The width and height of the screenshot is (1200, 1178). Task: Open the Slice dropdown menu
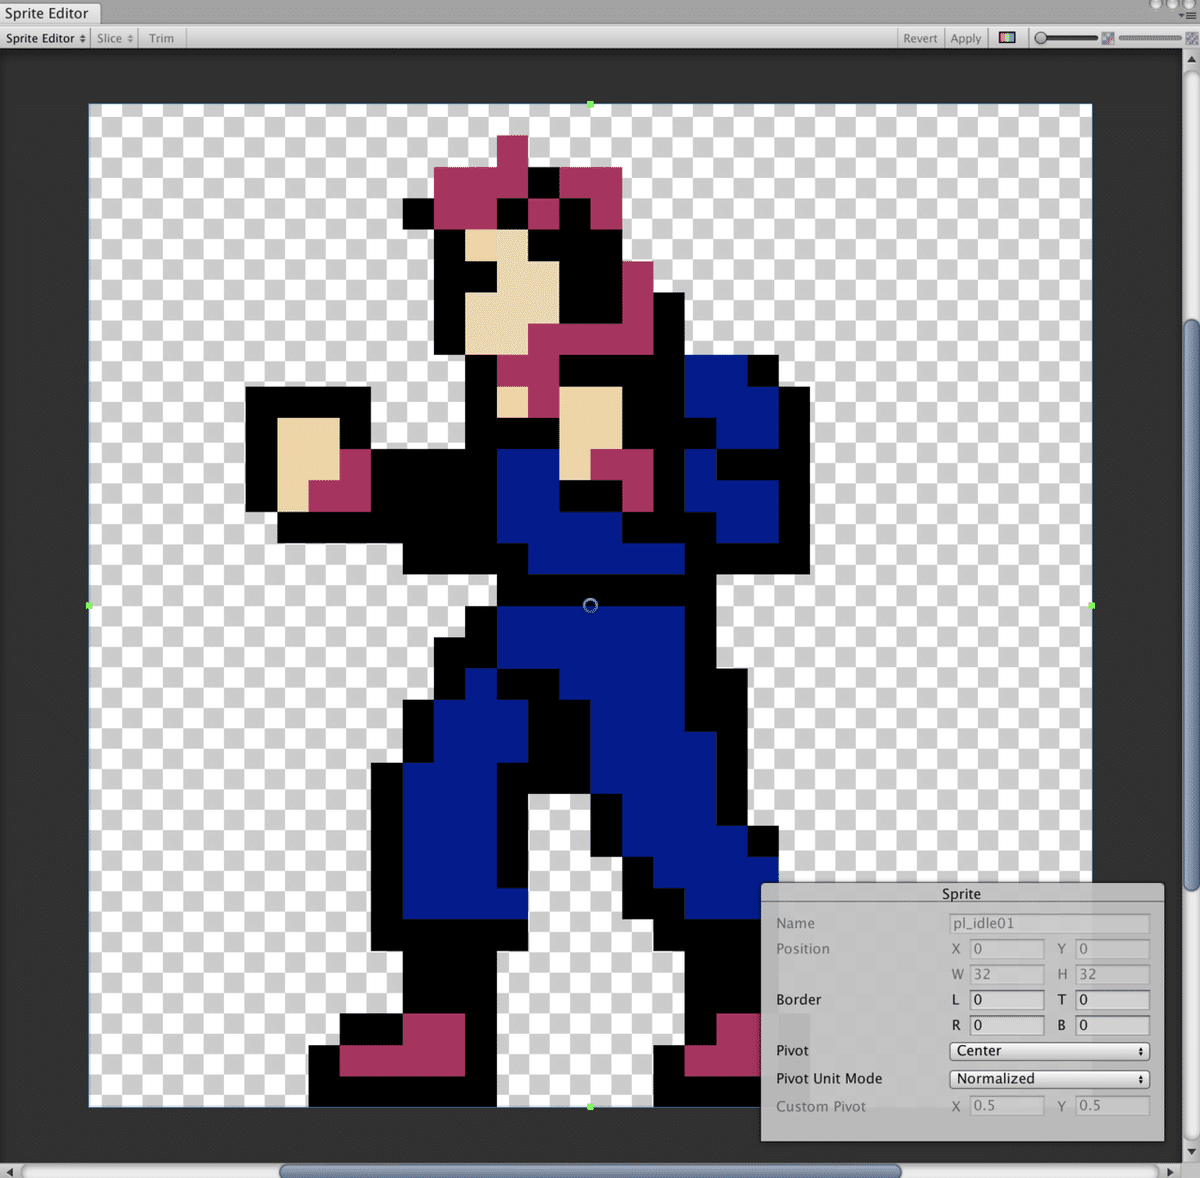(115, 38)
